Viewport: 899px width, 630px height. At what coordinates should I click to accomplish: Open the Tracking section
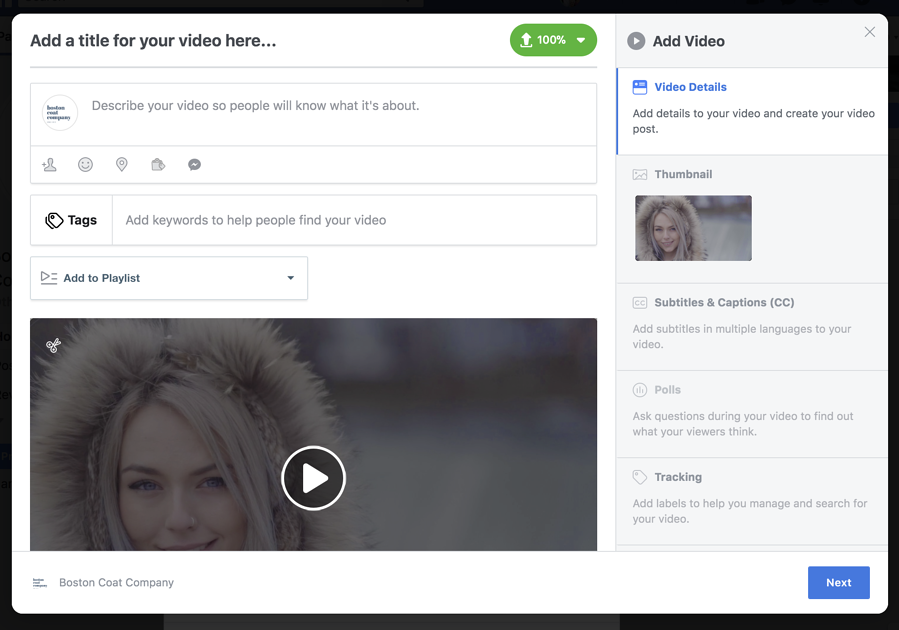coord(677,477)
